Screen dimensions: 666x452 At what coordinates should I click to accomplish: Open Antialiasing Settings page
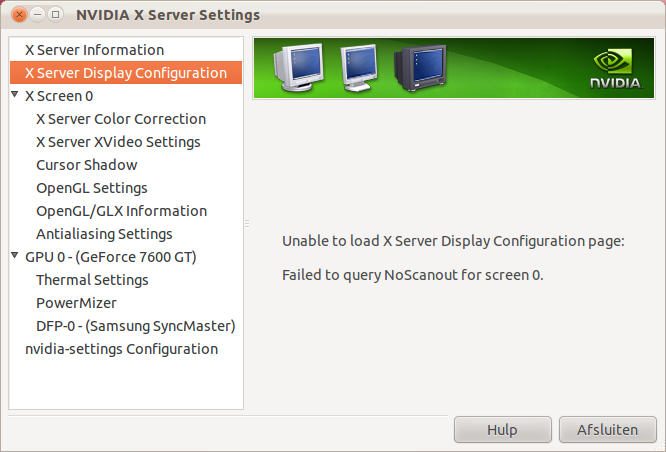tap(104, 234)
